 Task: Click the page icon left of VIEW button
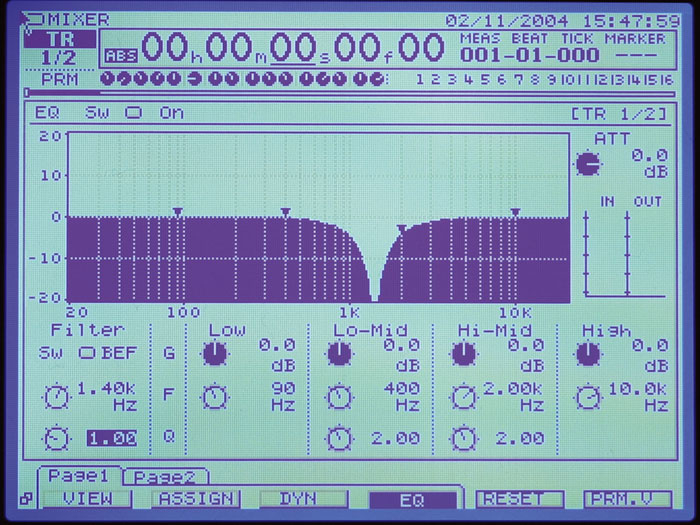(26, 499)
